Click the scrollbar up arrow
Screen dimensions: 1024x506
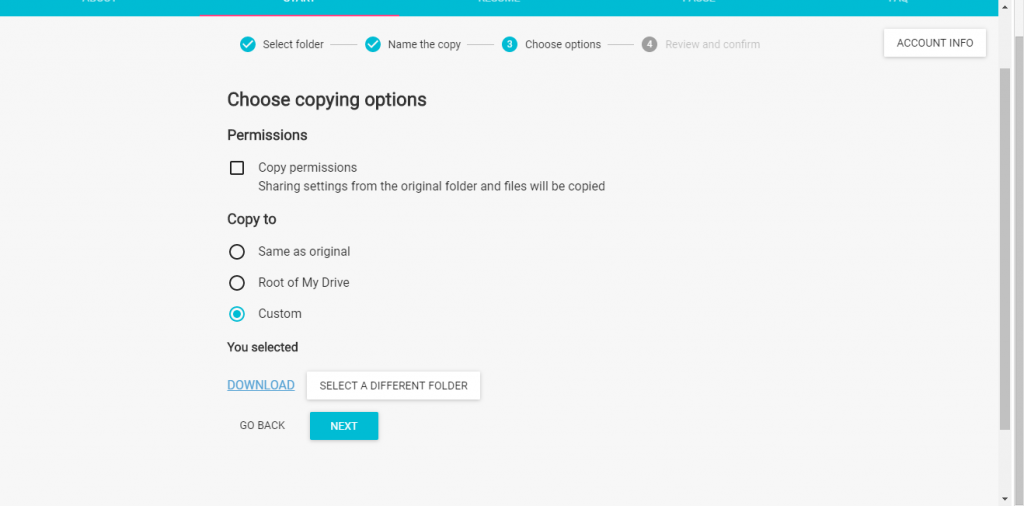1005,5
